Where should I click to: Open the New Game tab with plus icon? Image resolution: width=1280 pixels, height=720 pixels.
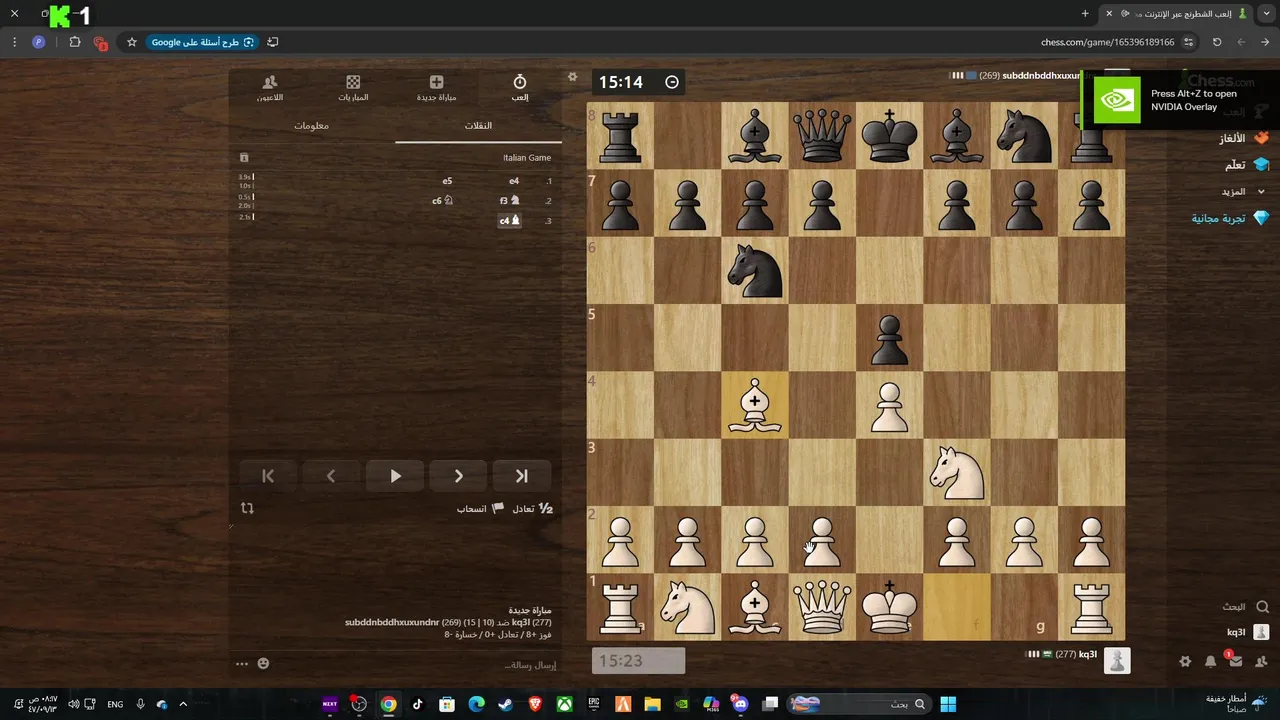click(436, 87)
